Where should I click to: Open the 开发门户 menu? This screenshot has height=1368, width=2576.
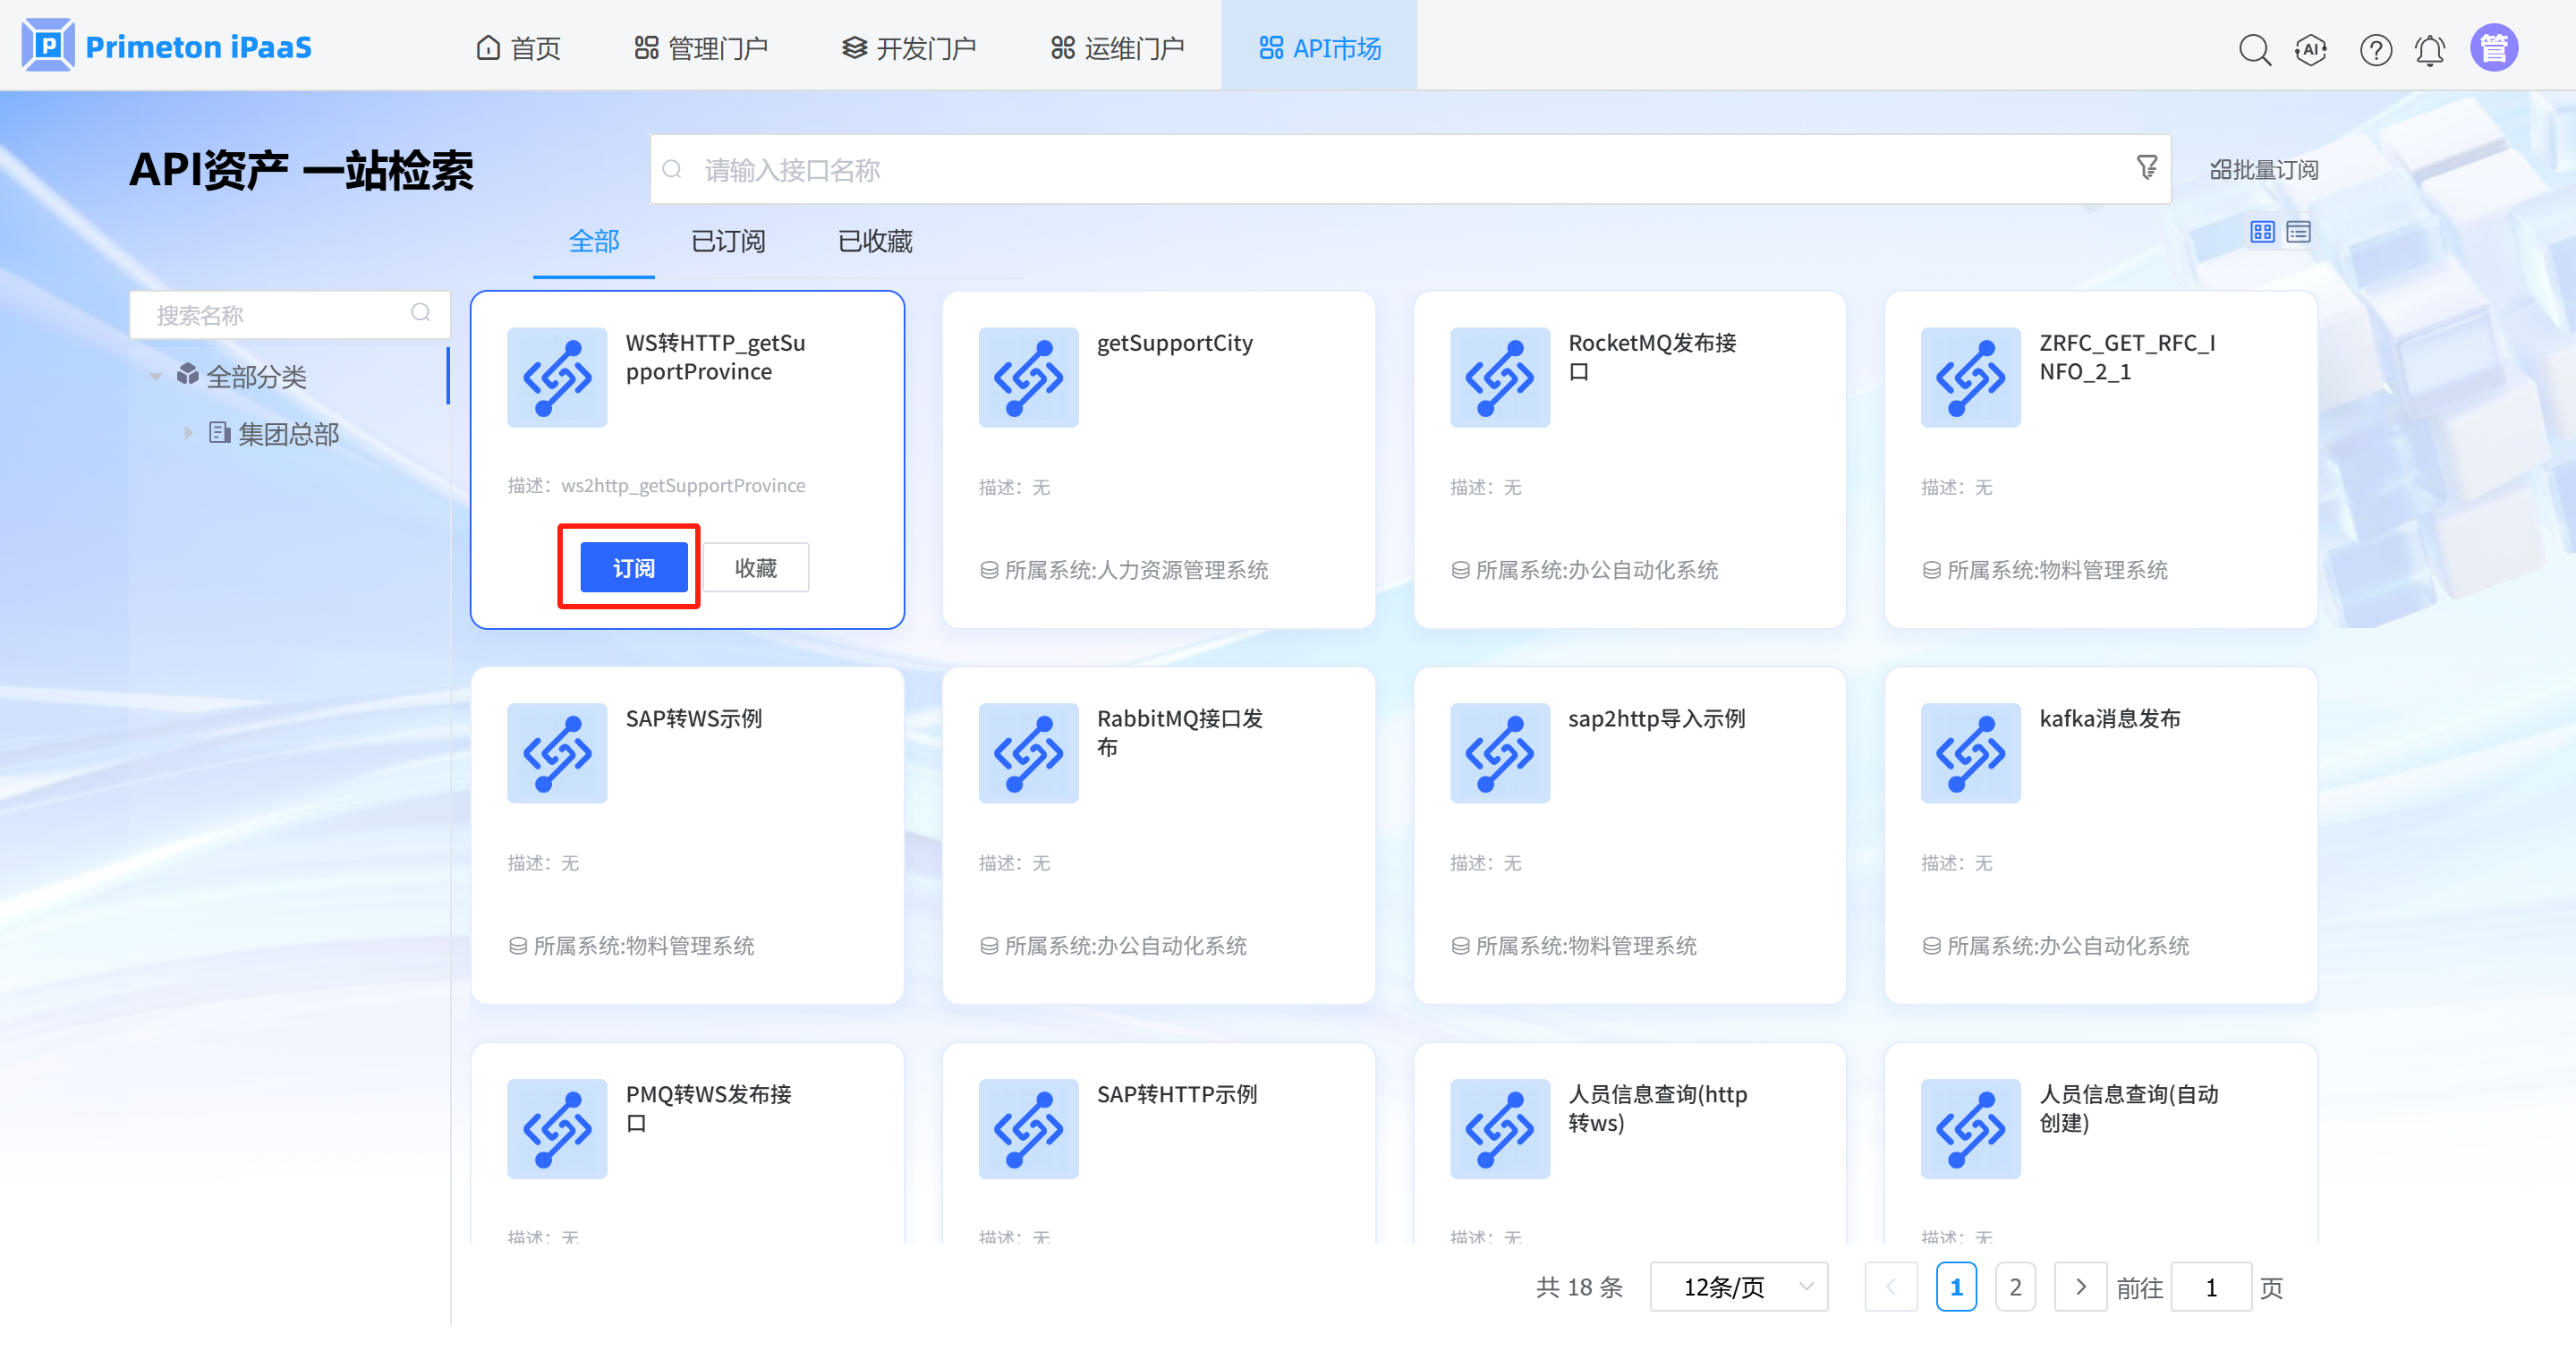pos(909,48)
